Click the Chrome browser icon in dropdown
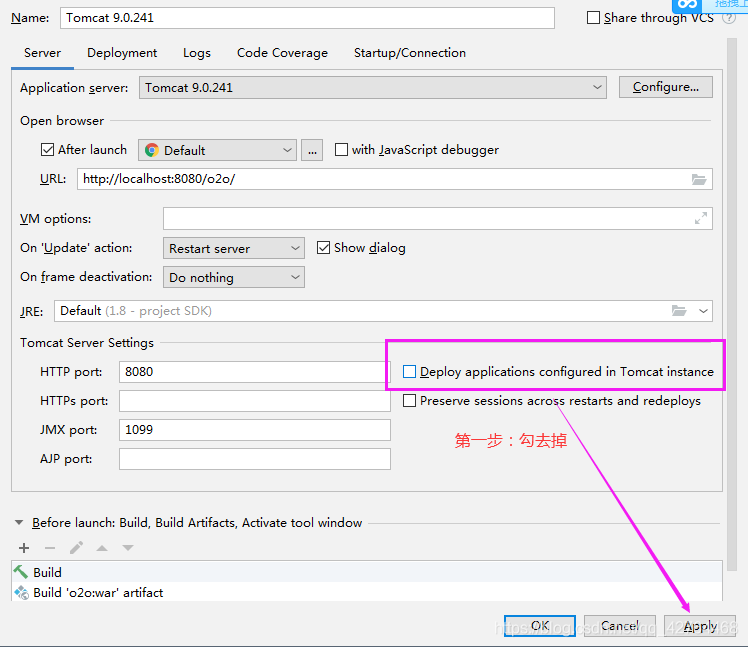 [152, 150]
